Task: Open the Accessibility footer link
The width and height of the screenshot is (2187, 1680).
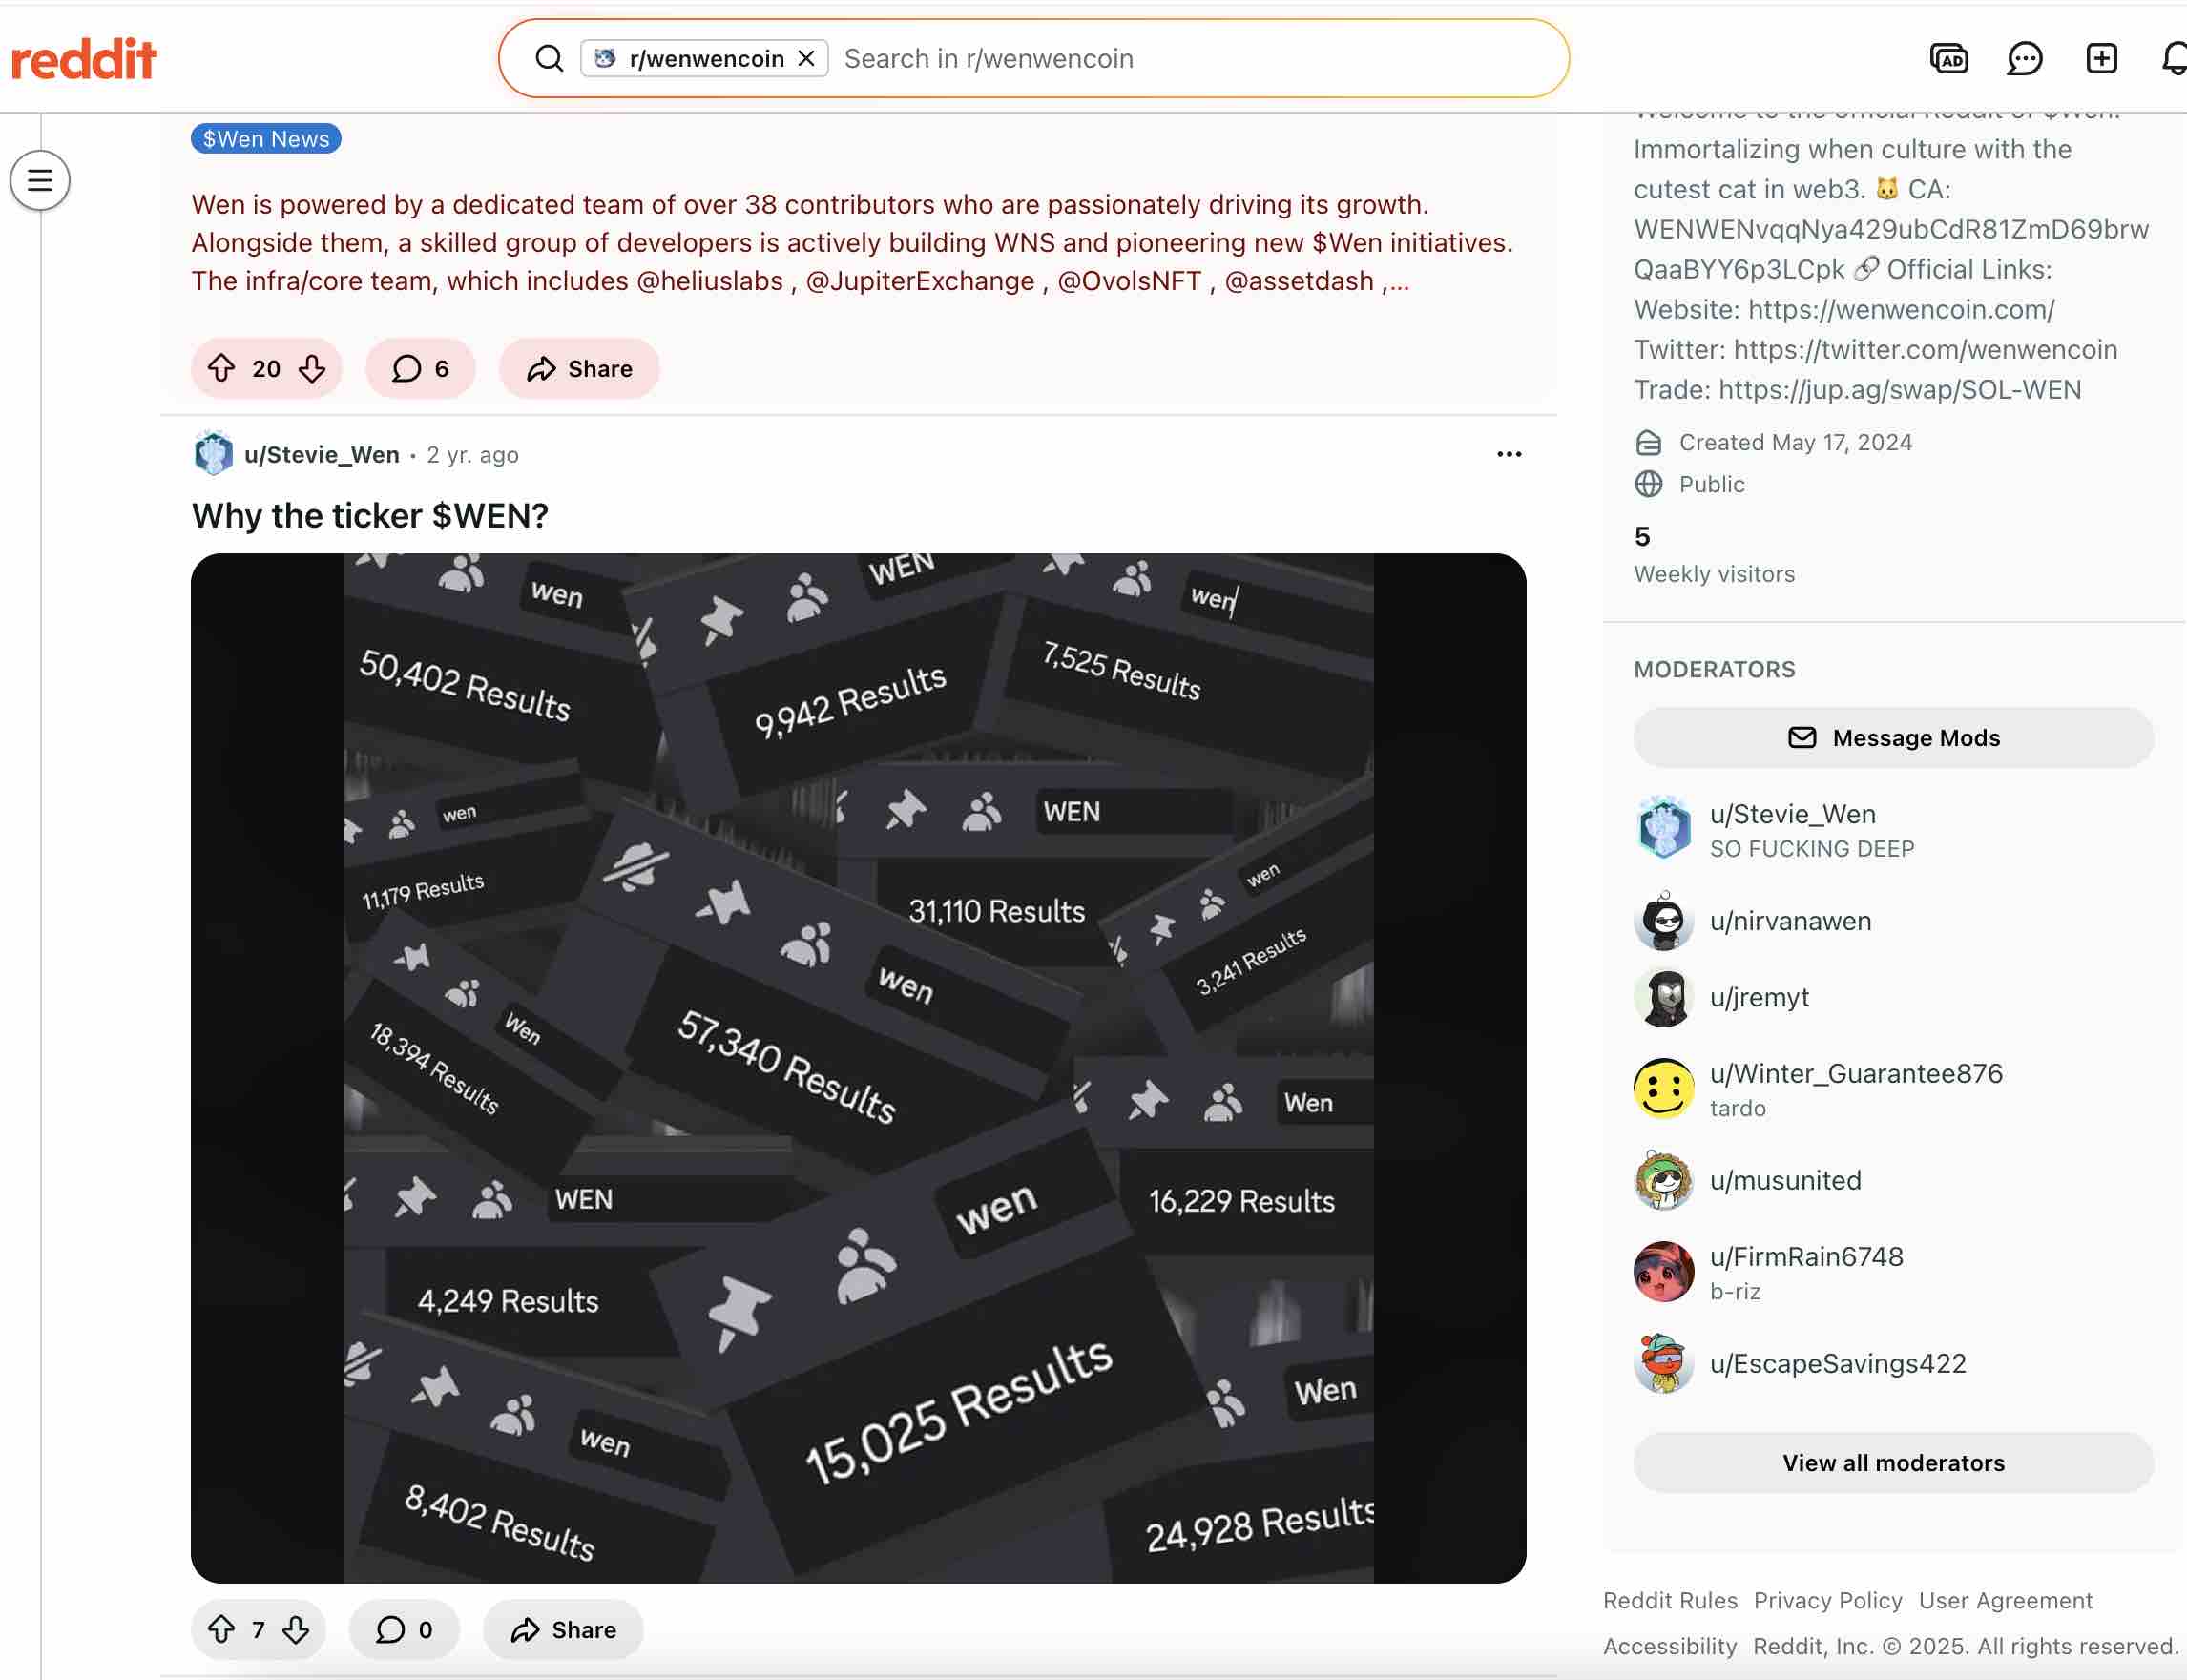Action: coord(1670,1647)
